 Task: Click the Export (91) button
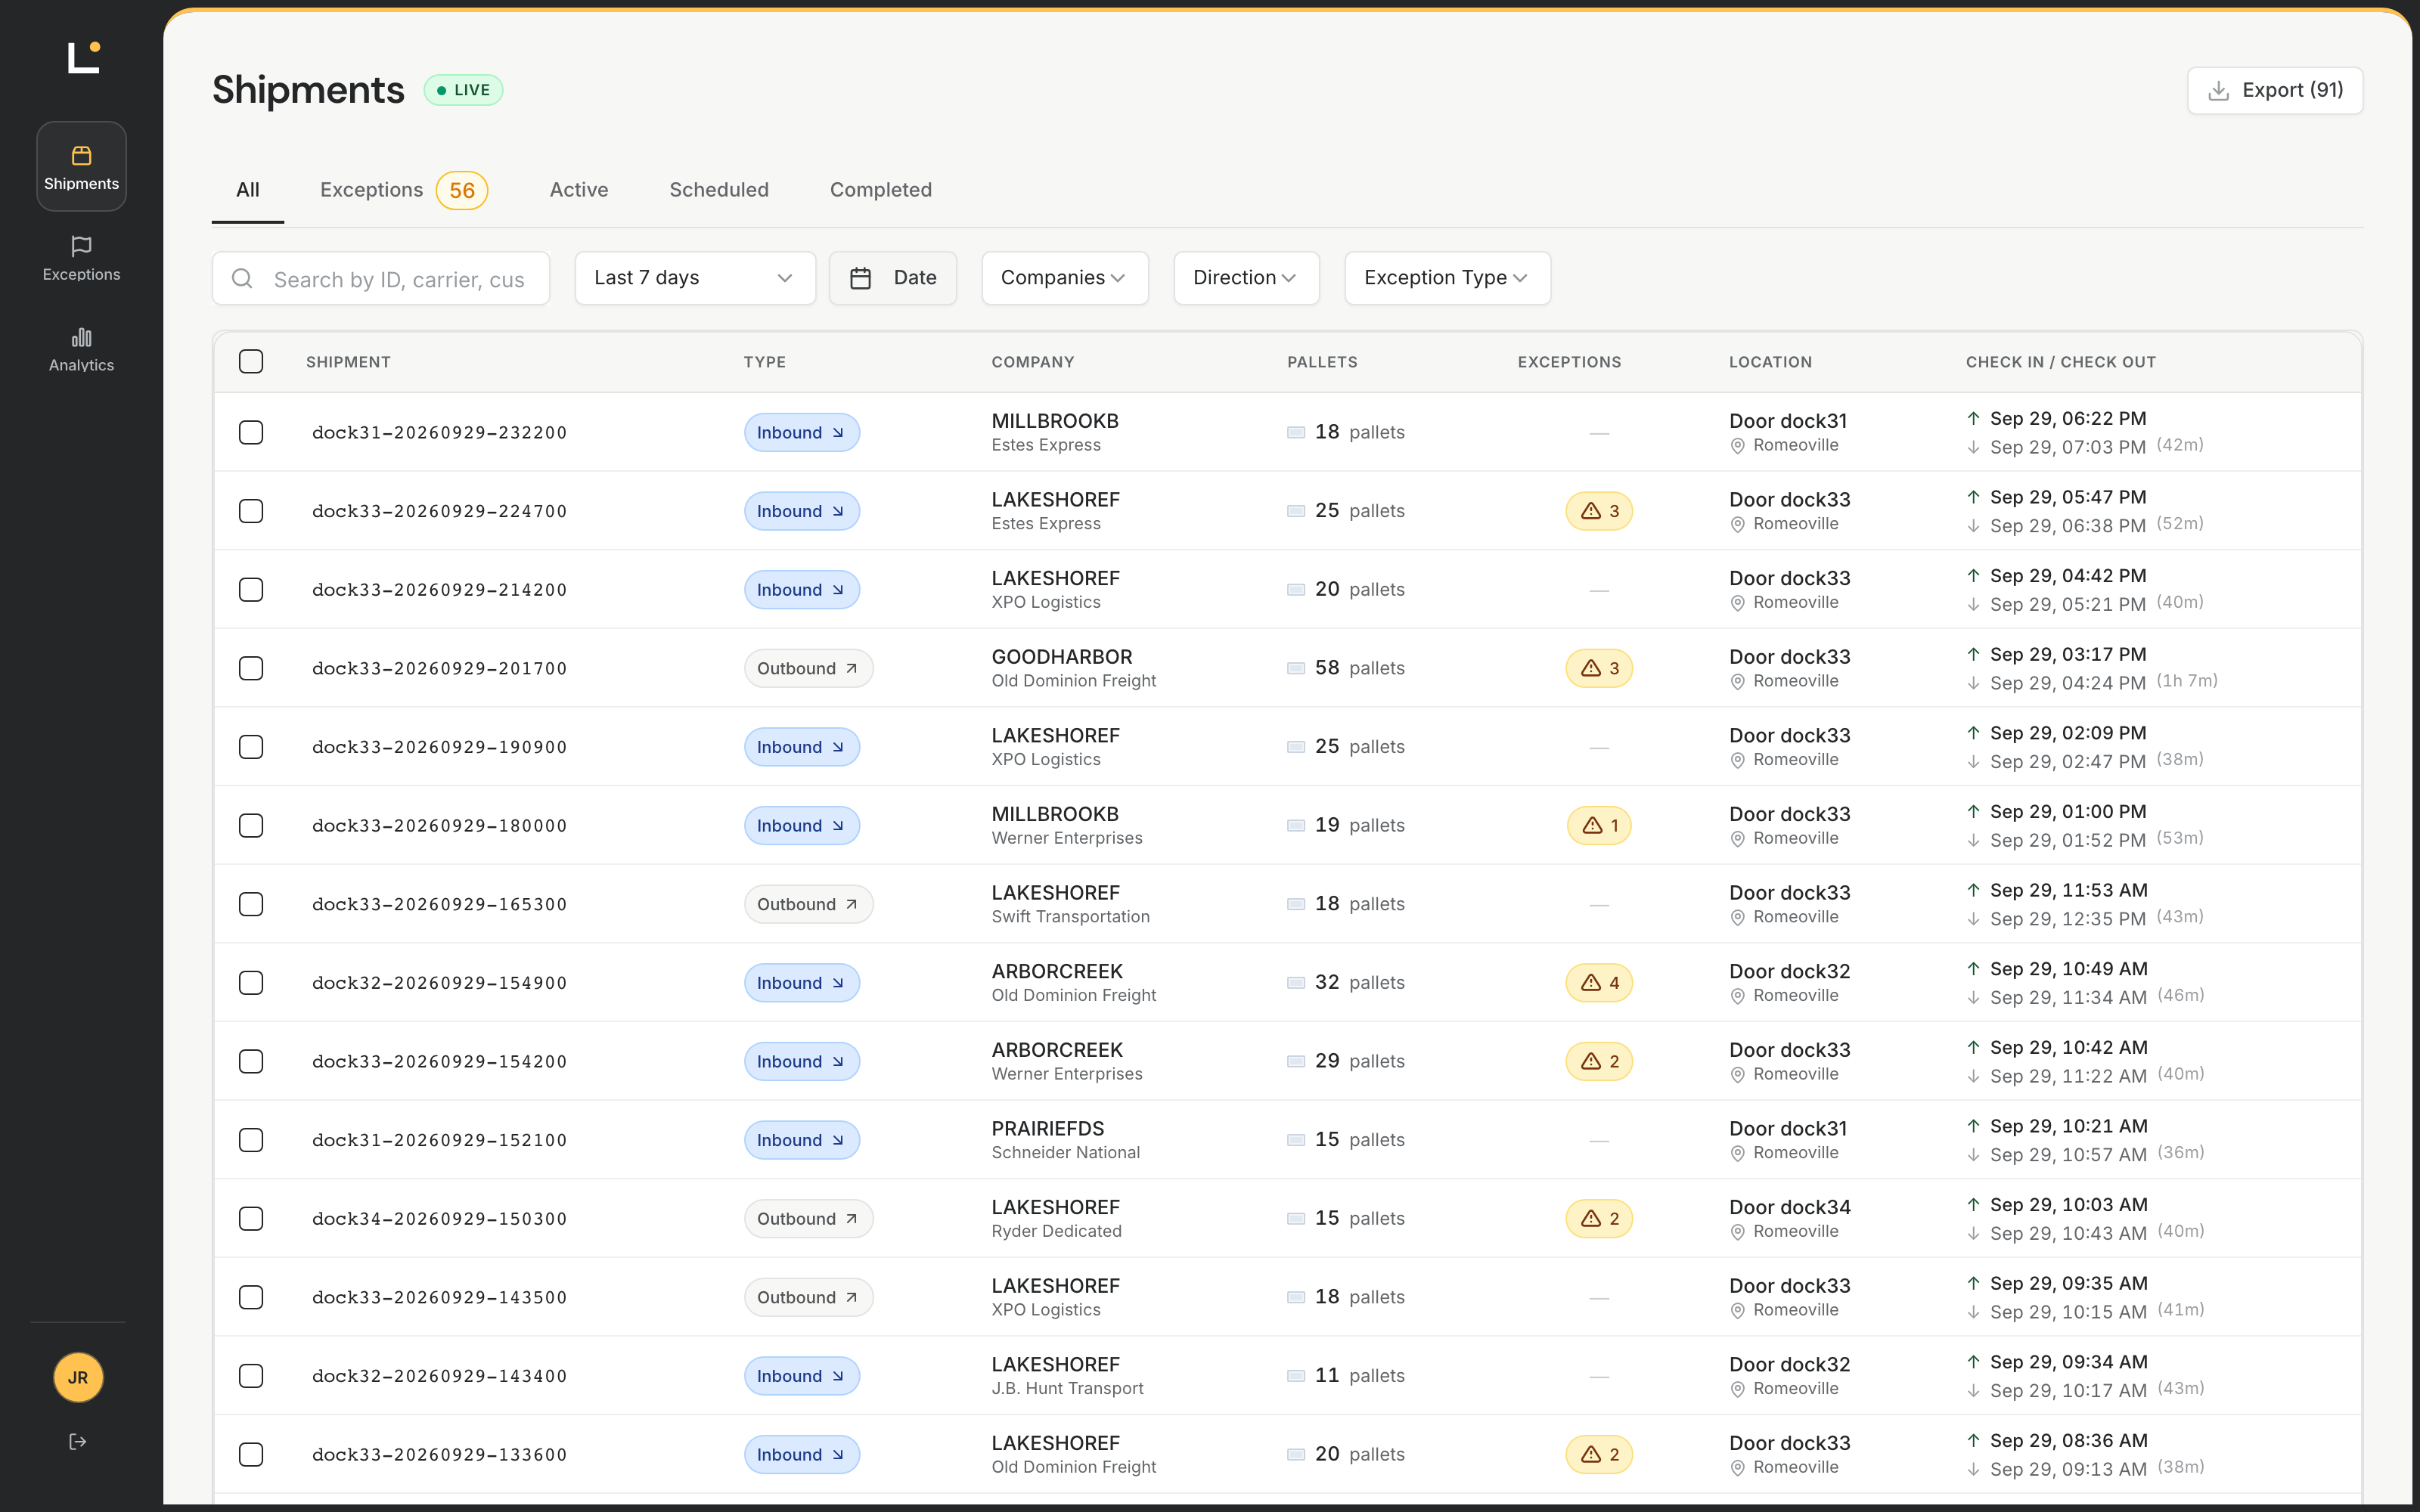coord(2275,90)
